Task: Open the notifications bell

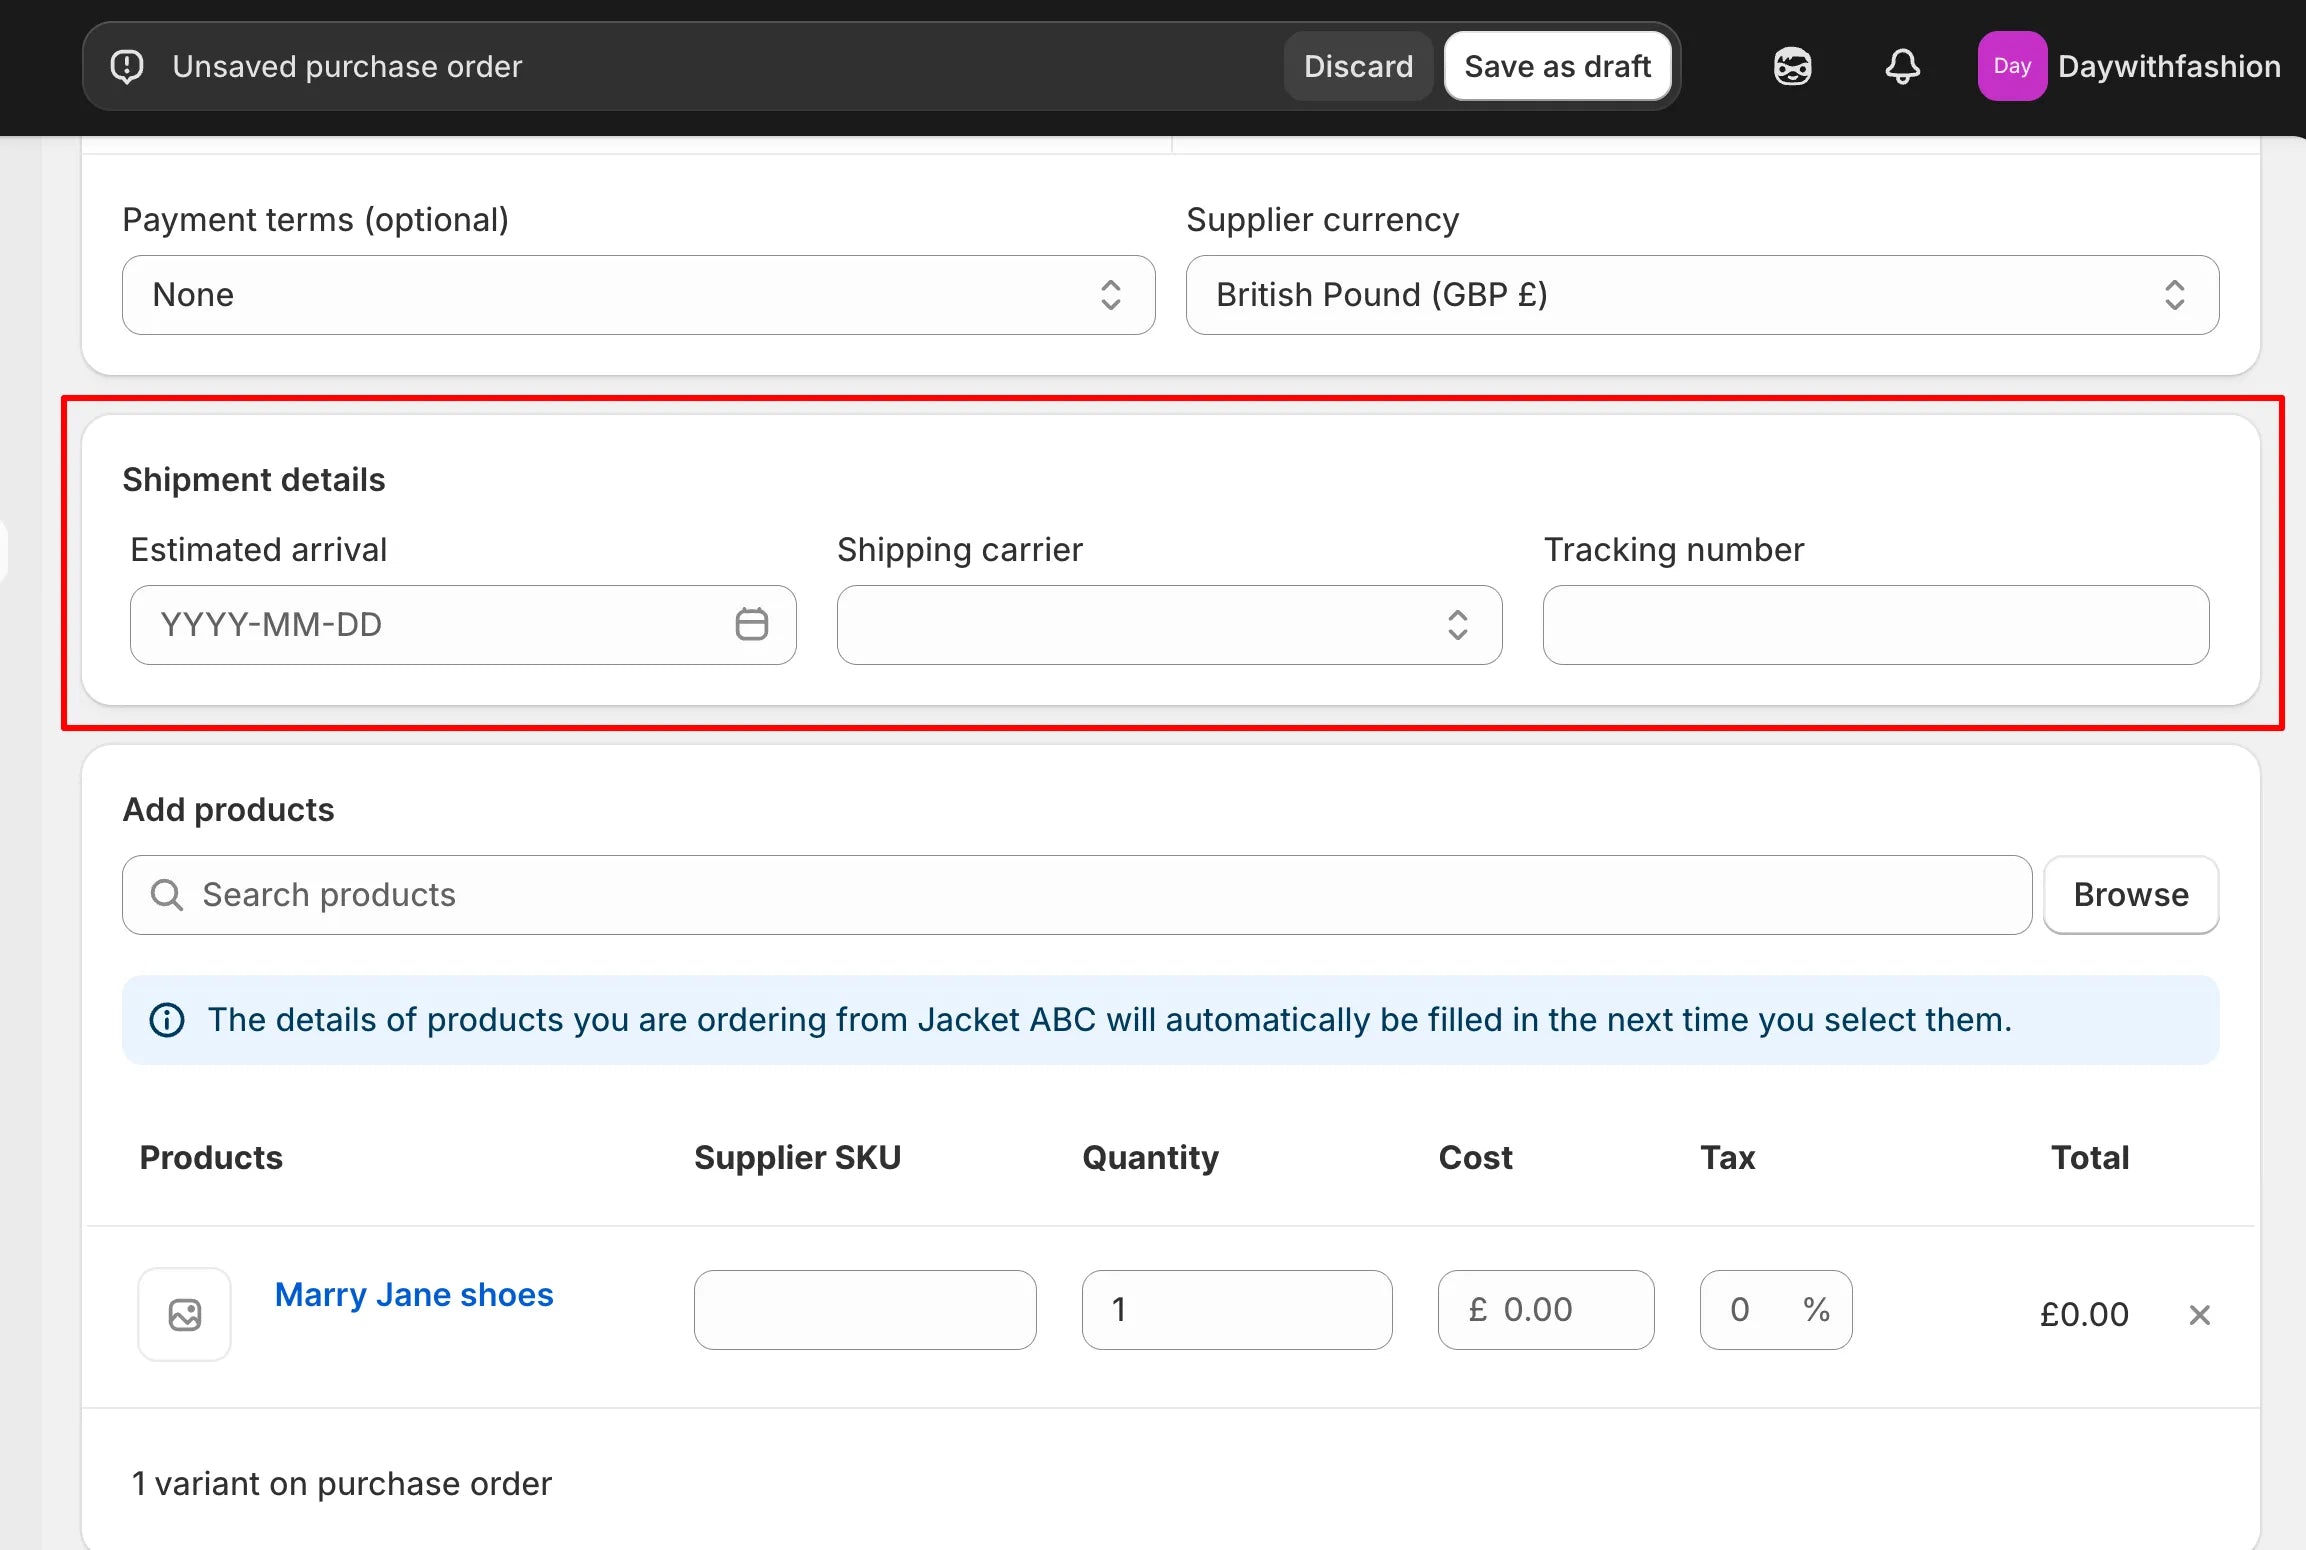Action: [x=1902, y=67]
